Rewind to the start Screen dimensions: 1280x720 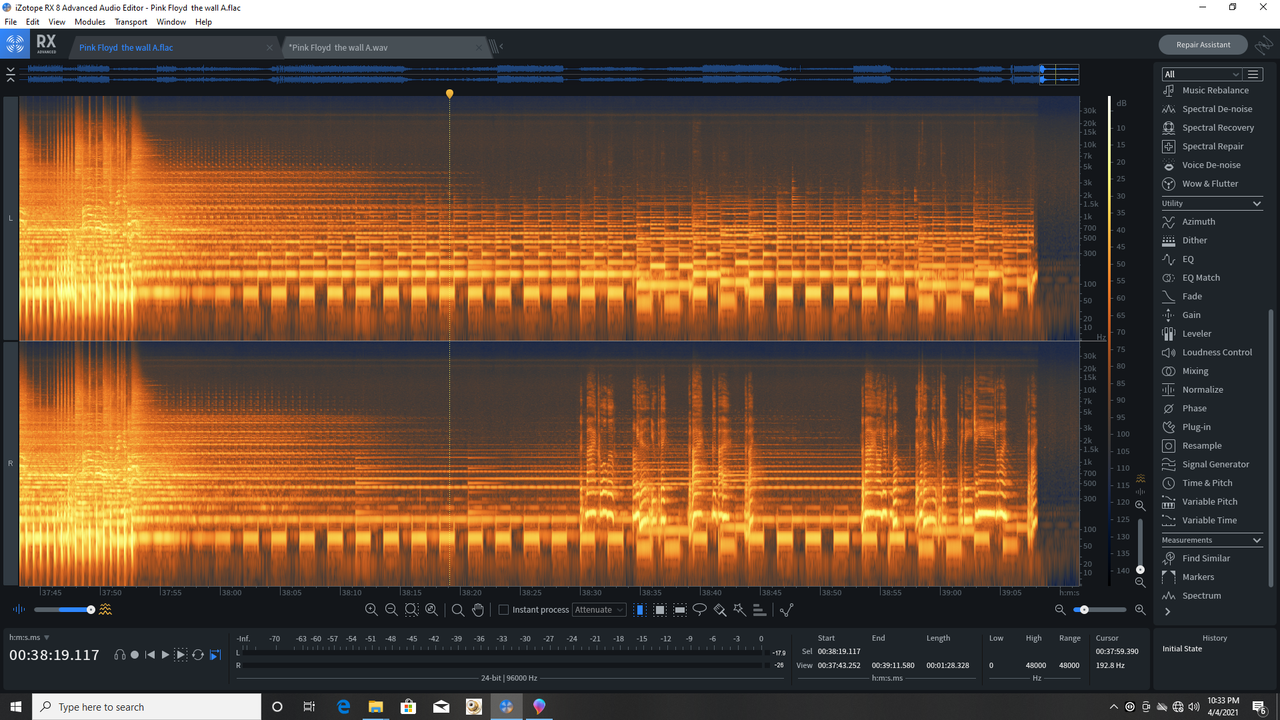click(150, 655)
